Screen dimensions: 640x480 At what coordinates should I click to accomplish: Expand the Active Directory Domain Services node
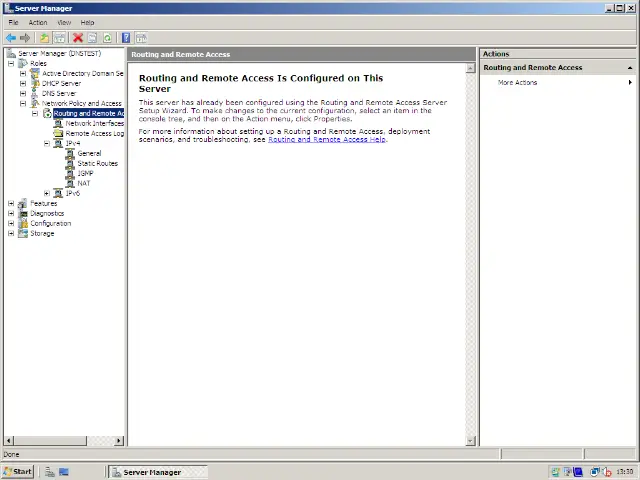point(23,73)
